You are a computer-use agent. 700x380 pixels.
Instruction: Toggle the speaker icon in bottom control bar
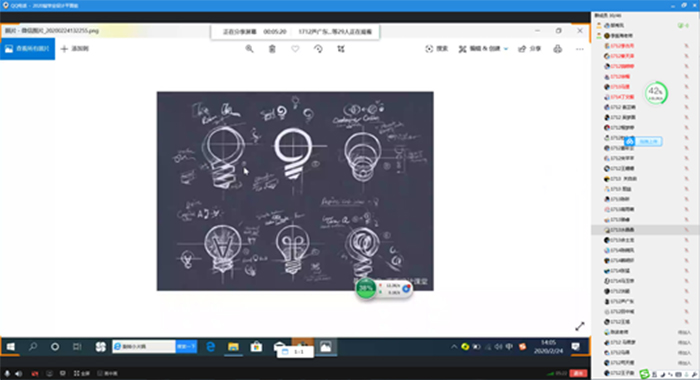pos(18,373)
